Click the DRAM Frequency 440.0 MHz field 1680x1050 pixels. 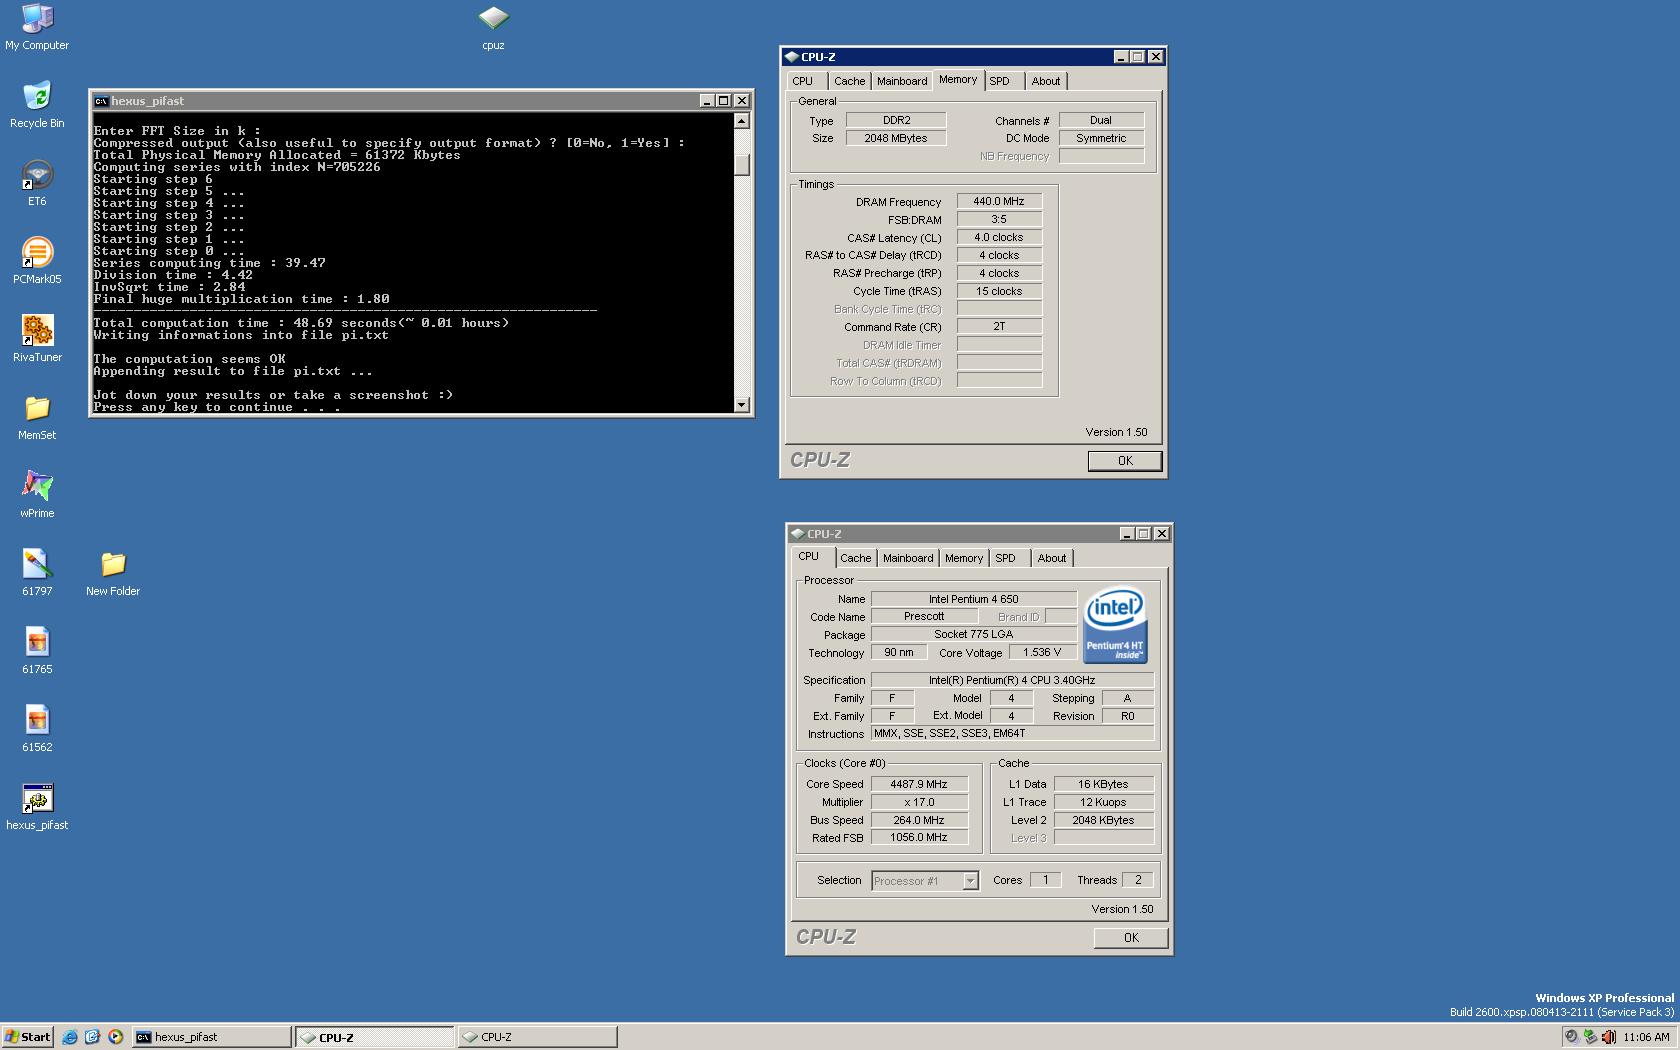click(999, 201)
